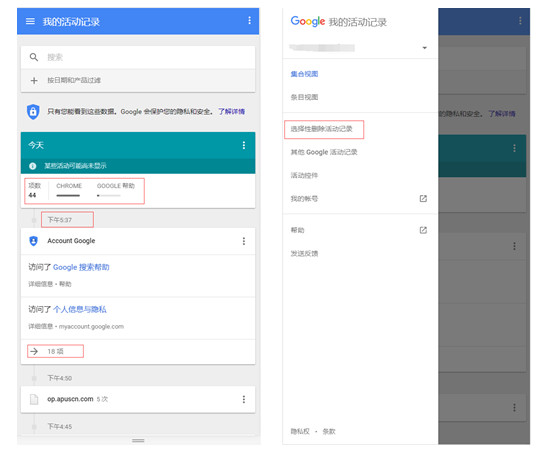Open the header's three-dot overflow menu
Image resolution: width=546 pixels, height=458 pixels.
249,21
